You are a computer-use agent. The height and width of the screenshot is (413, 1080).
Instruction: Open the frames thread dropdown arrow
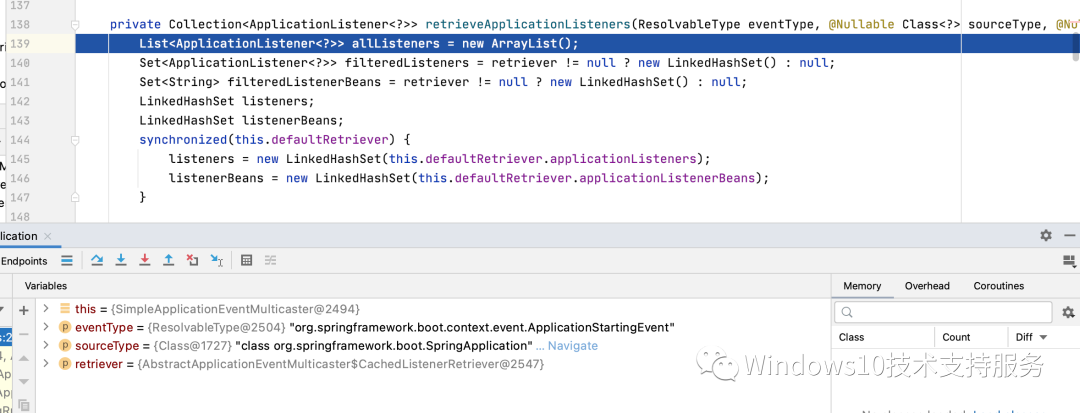[x=2, y=310]
